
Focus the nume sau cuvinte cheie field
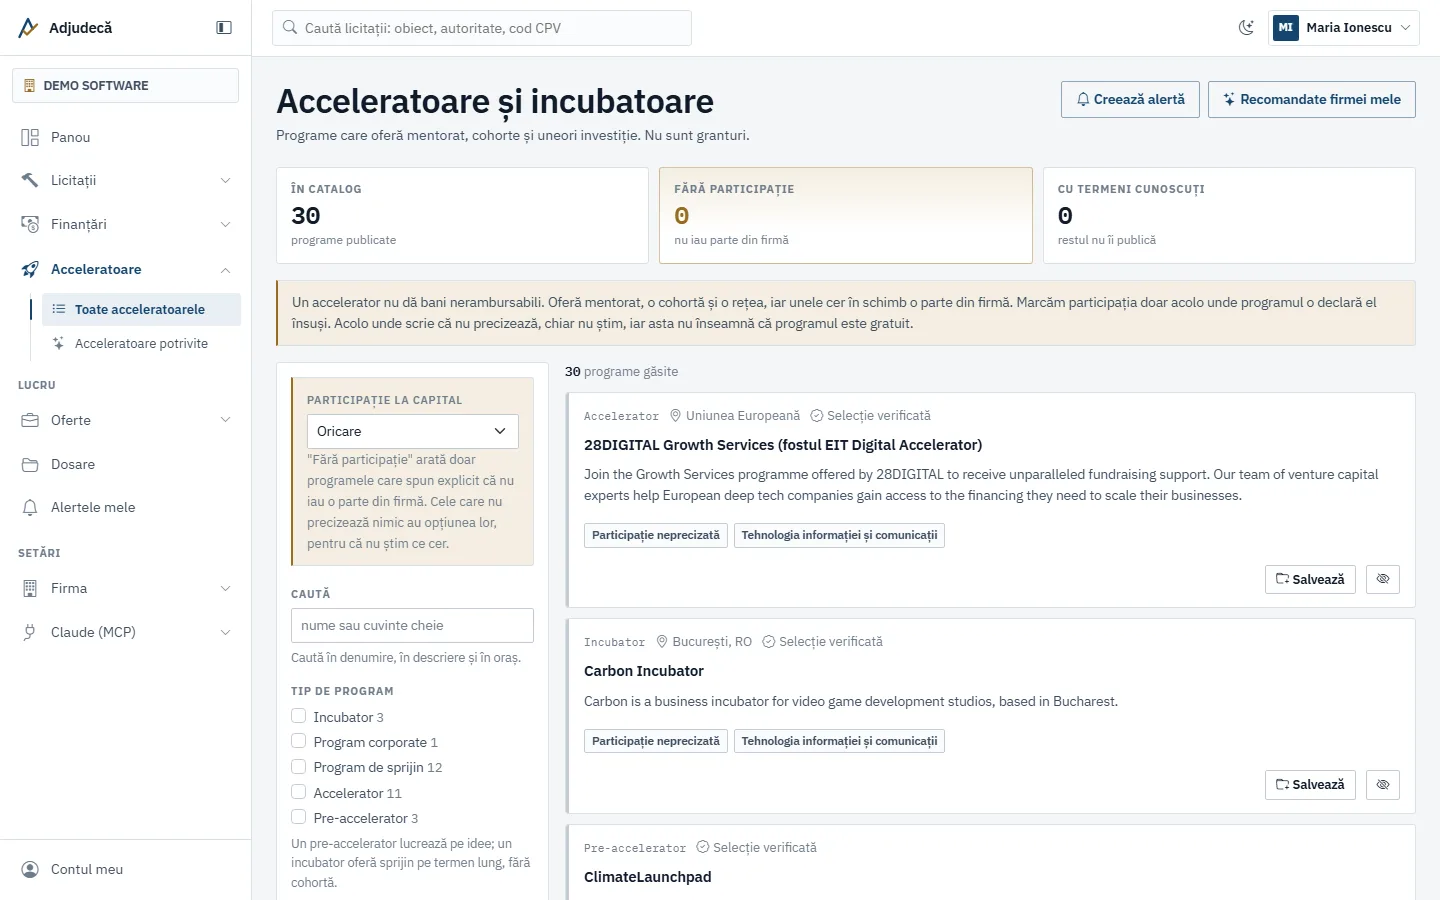pyautogui.click(x=412, y=625)
